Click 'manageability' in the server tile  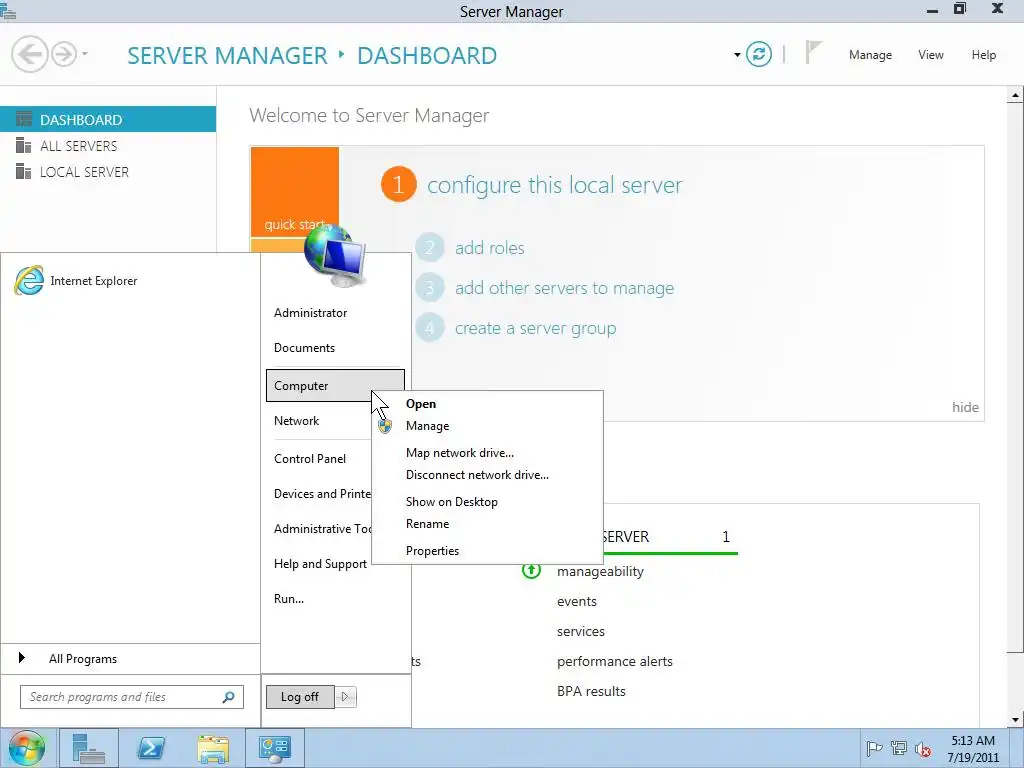coord(600,571)
